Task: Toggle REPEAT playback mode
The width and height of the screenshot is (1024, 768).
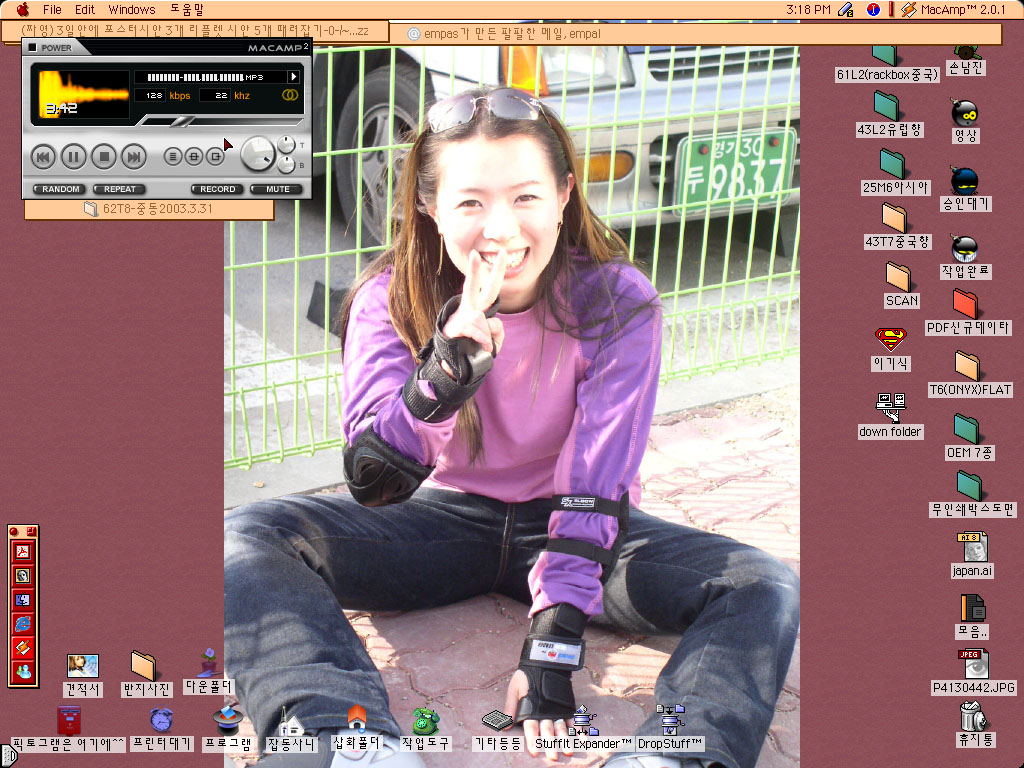Action: coord(119,189)
